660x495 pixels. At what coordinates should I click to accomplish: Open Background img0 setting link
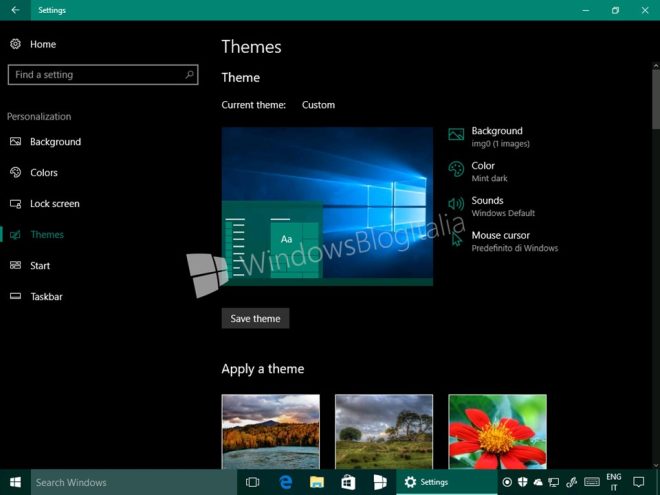[x=500, y=137]
